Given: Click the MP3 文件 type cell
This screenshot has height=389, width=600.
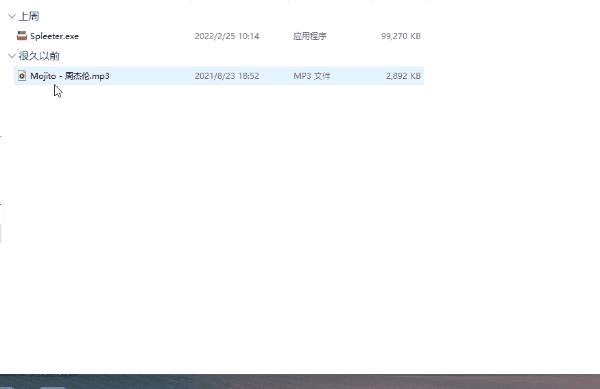Looking at the screenshot, I should (311, 76).
